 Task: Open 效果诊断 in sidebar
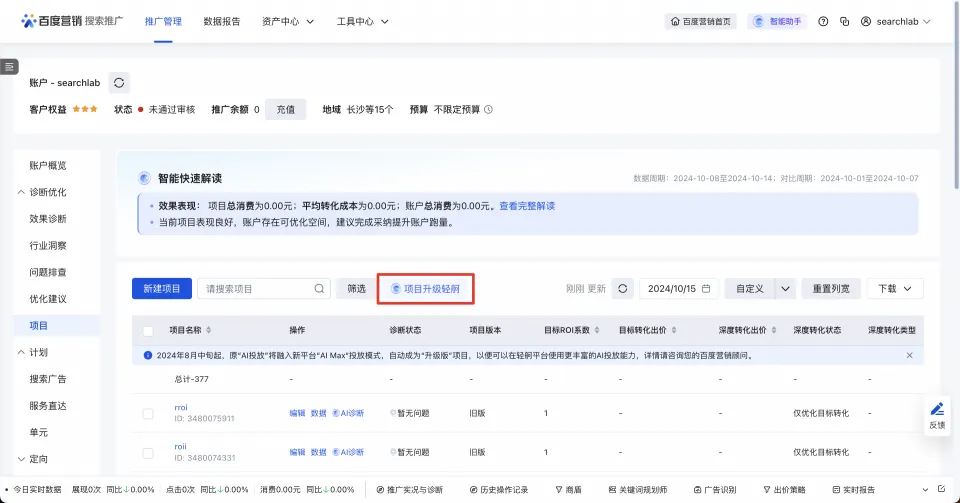point(48,218)
